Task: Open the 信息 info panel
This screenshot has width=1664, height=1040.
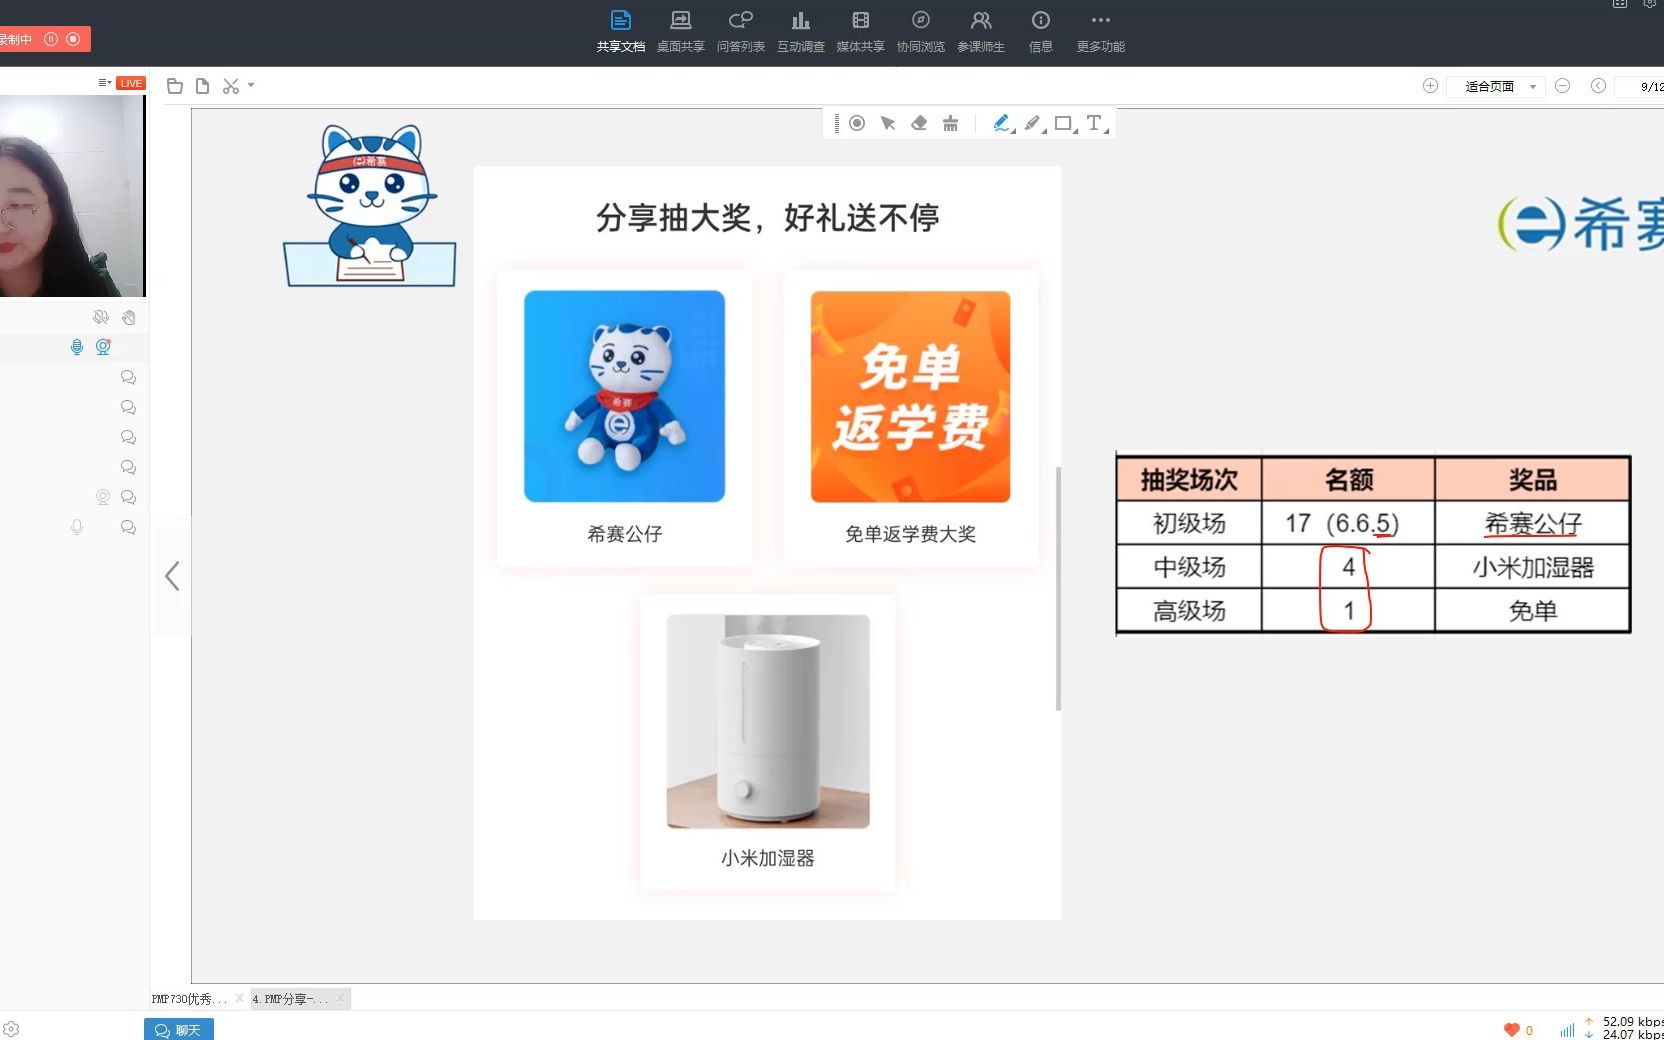Action: coord(1040,31)
